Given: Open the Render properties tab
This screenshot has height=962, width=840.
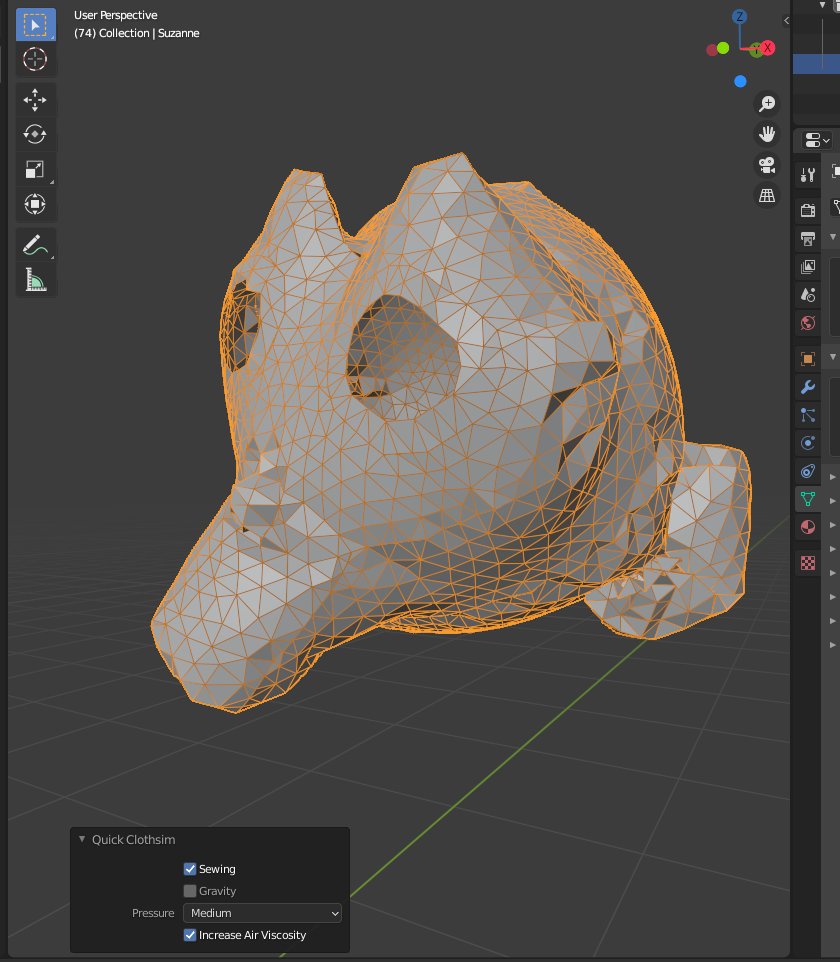Looking at the screenshot, I should coord(808,210).
